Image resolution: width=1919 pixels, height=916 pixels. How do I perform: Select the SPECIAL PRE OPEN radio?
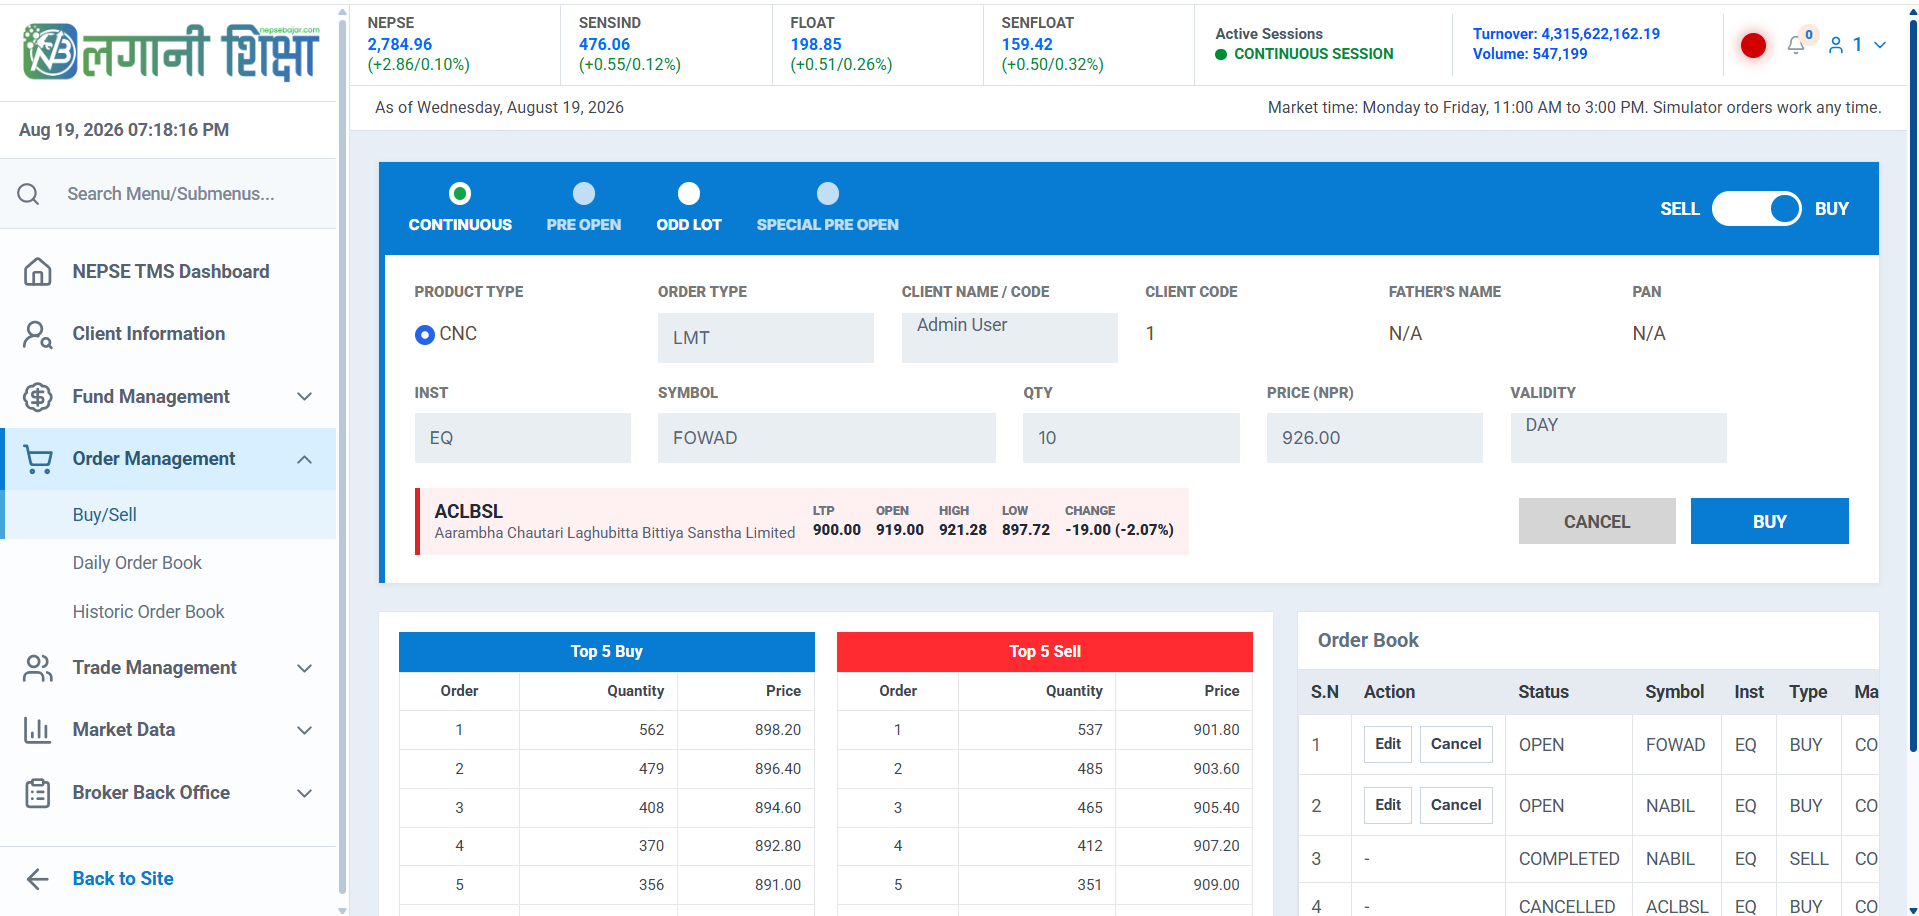828,193
